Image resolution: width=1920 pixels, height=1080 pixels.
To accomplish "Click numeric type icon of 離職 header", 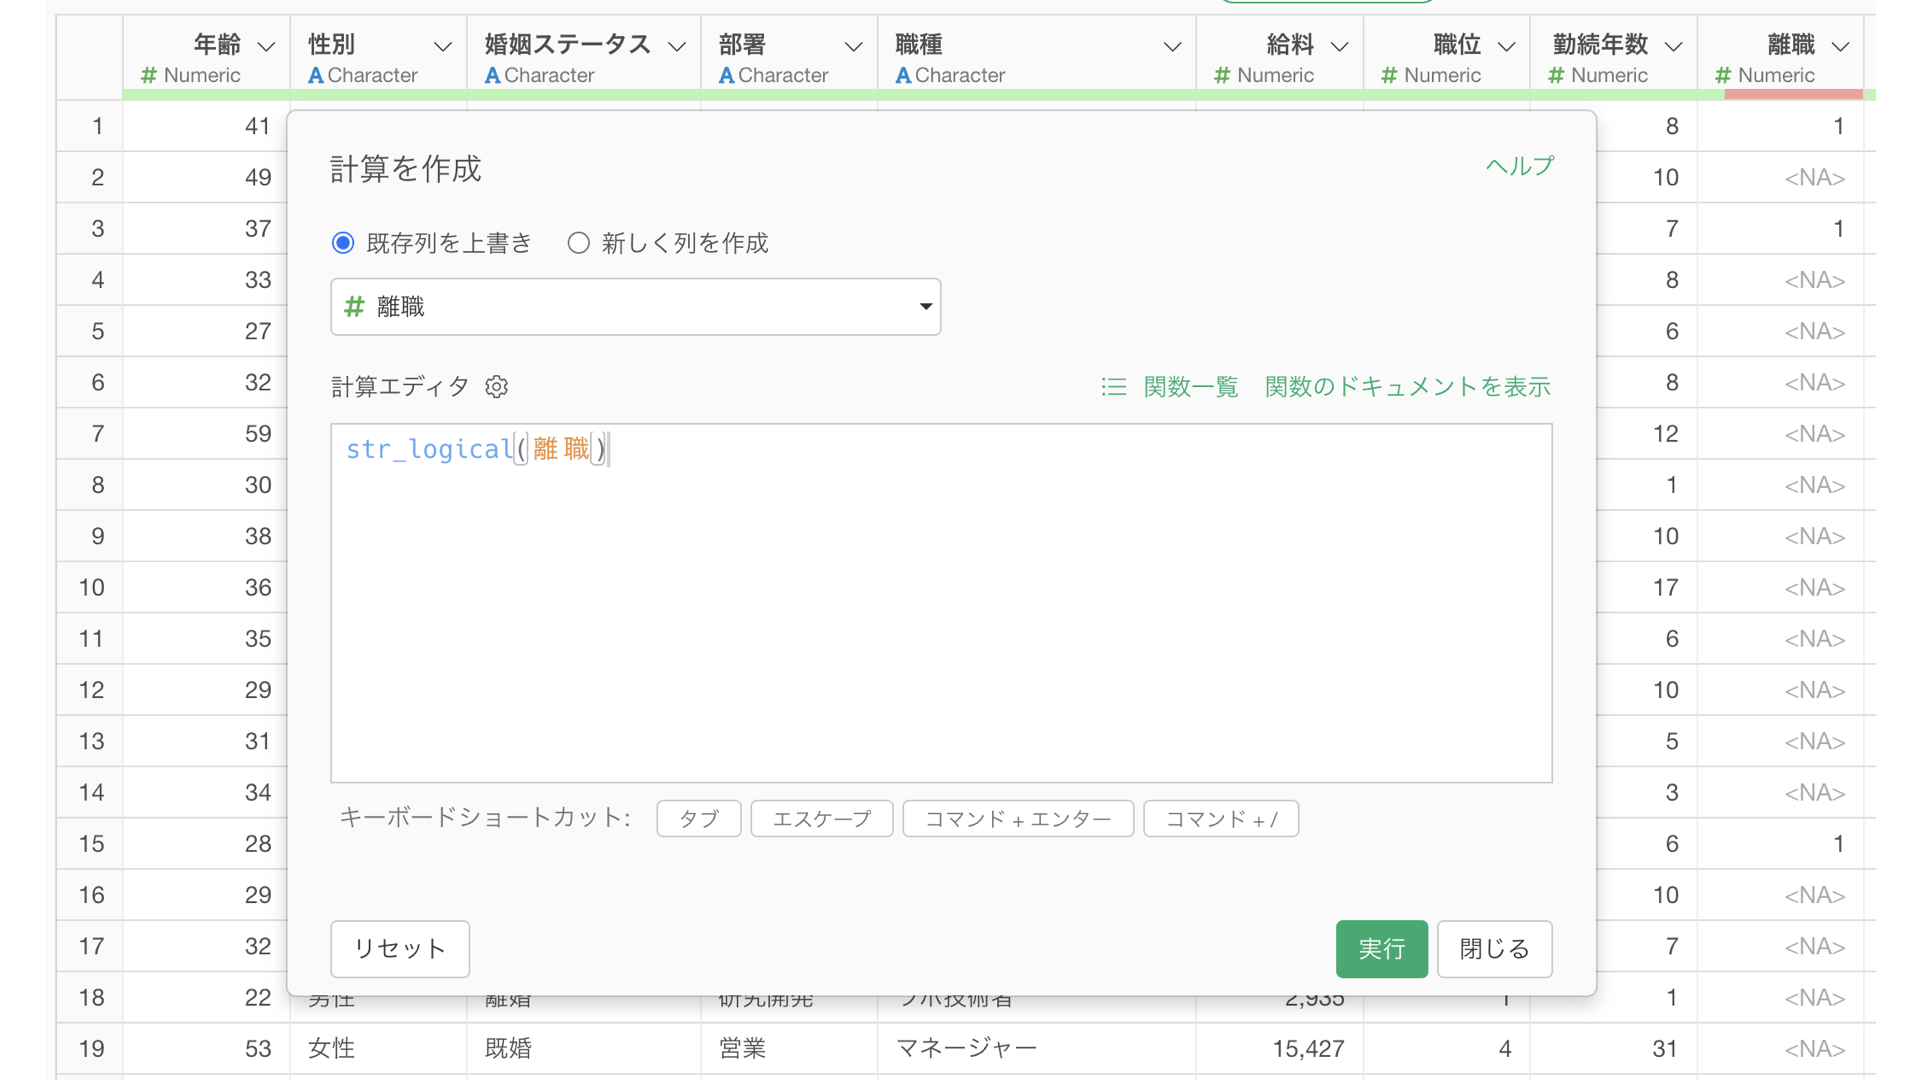I will point(1723,75).
